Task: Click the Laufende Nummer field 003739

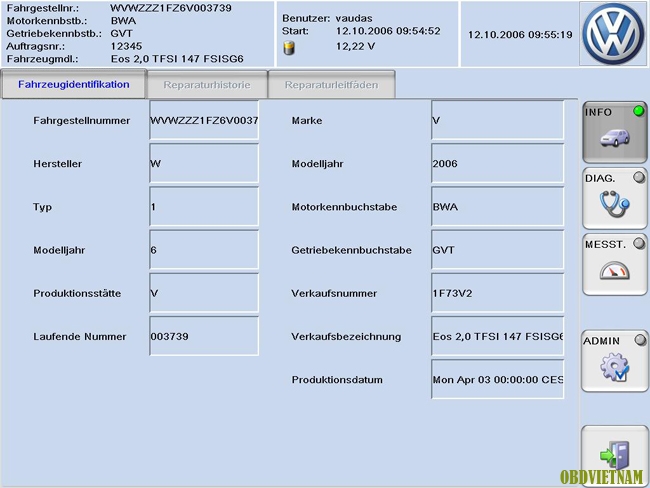Action: tap(204, 336)
